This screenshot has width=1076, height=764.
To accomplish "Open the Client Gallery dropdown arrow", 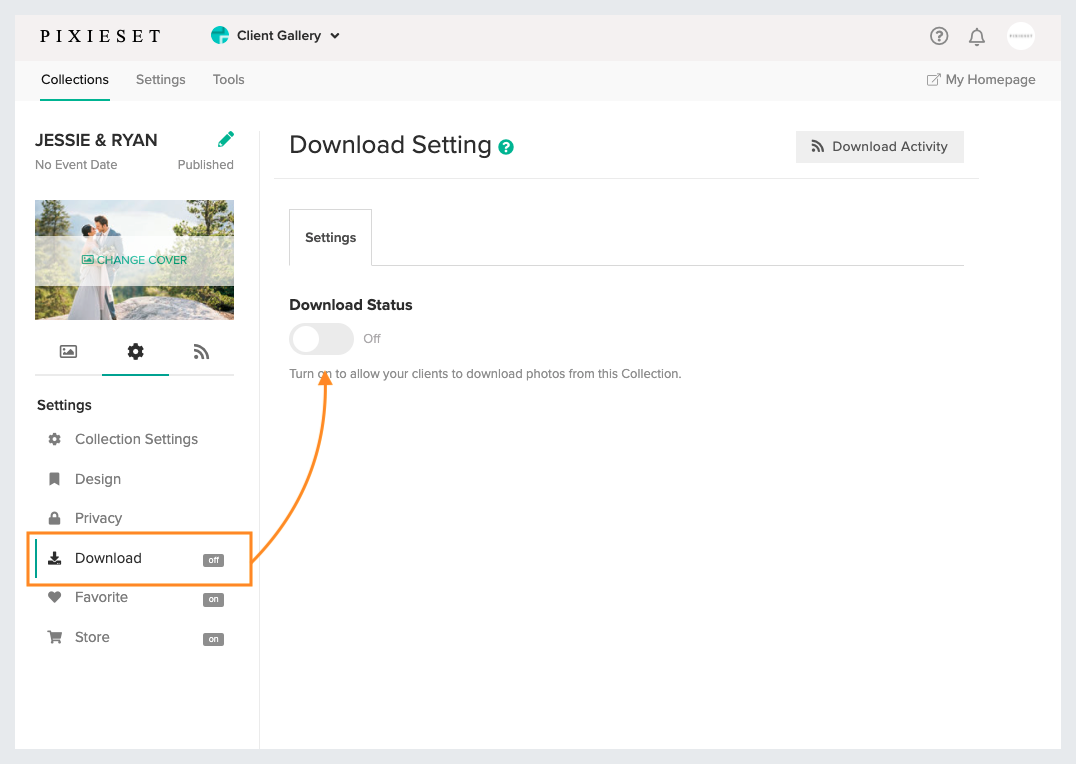I will (x=335, y=36).
